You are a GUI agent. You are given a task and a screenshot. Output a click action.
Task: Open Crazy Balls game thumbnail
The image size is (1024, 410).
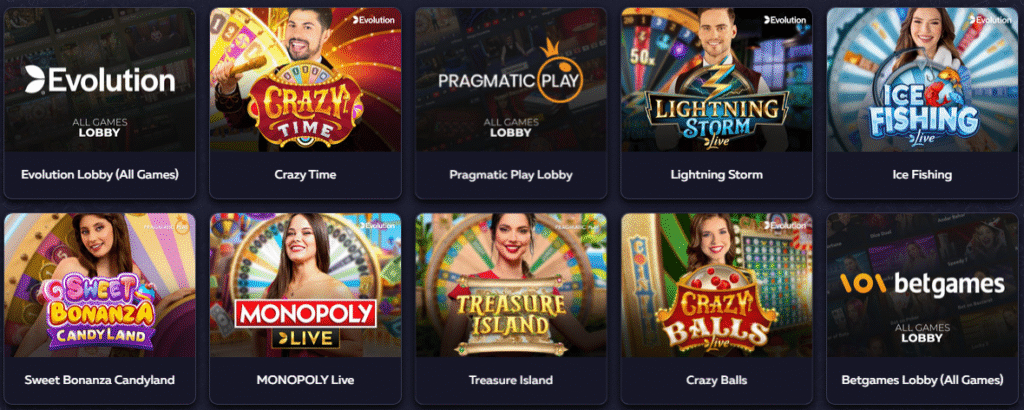tap(716, 285)
